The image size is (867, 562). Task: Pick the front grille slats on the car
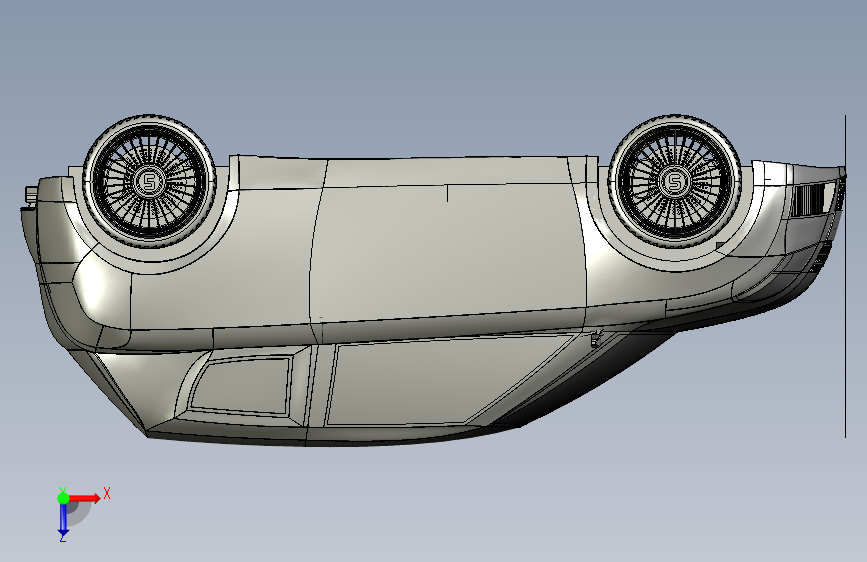click(x=808, y=199)
